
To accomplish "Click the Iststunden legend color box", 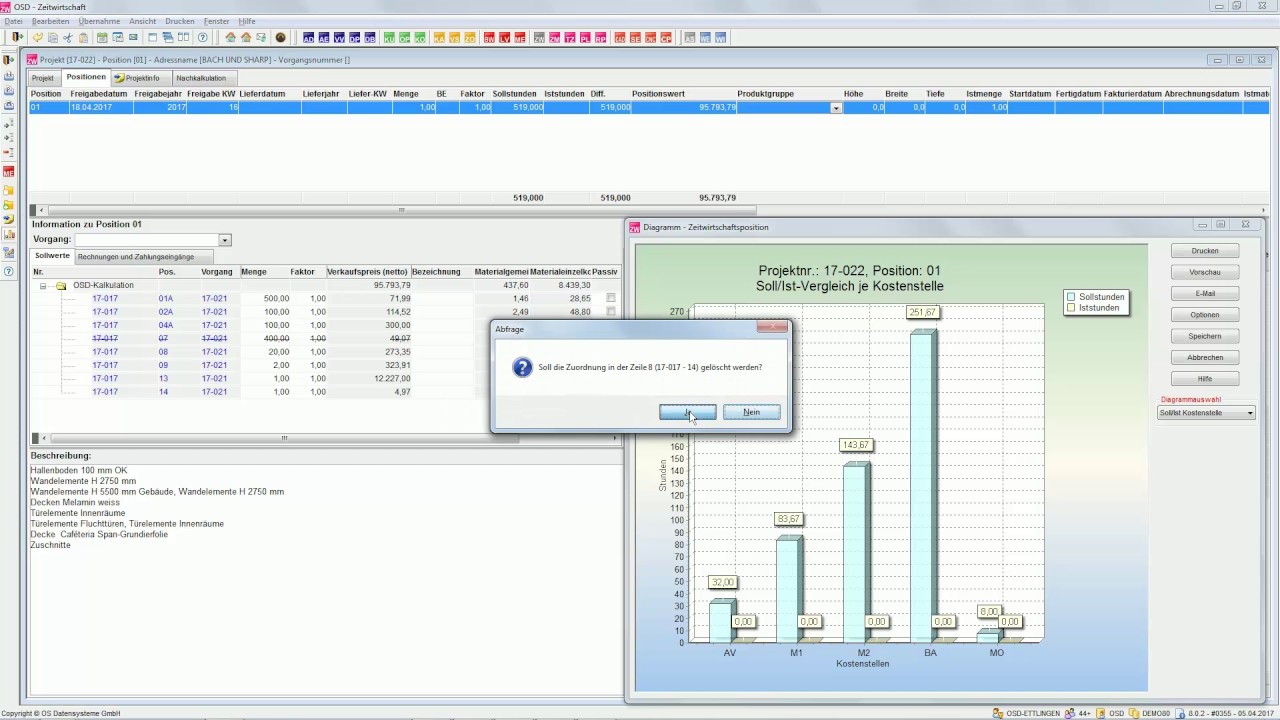I will (1071, 307).
